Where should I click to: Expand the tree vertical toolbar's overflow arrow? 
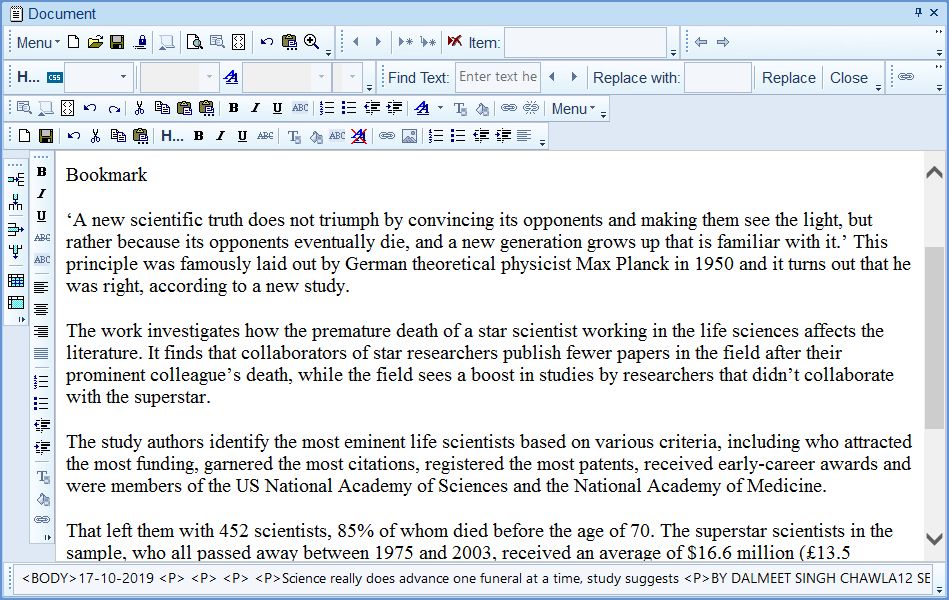pyautogui.click(x=21, y=320)
